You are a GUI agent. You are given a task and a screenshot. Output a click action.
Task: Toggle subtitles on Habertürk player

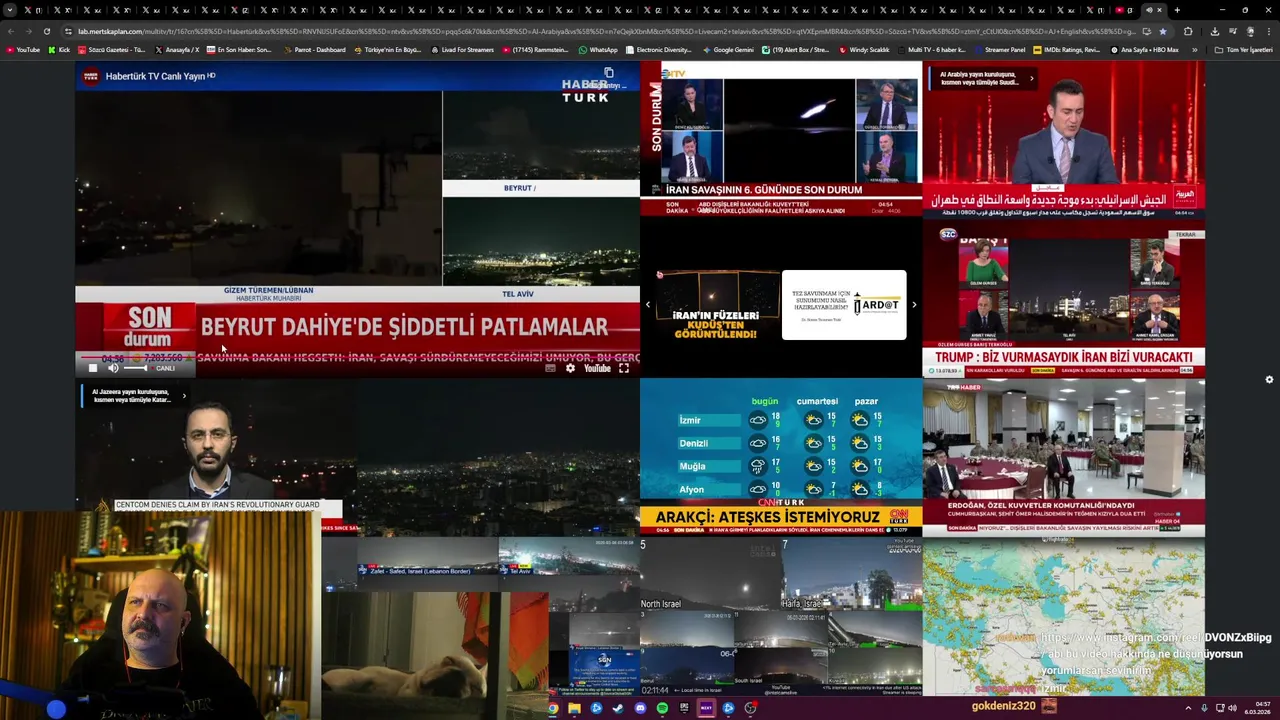[x=550, y=368]
